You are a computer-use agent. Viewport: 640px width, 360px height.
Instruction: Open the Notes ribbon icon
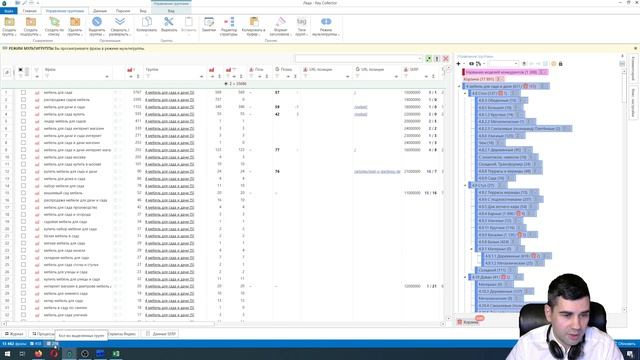coord(209,22)
